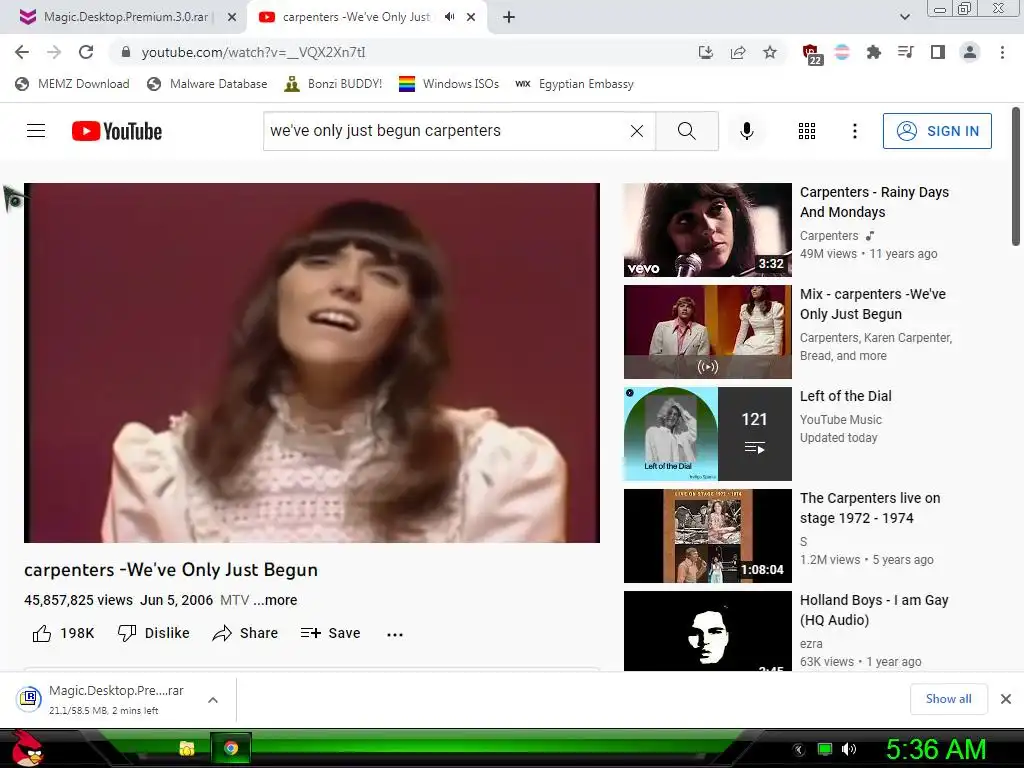Open the Angry Birds start button
This screenshot has width=1024, height=768.
(27, 748)
